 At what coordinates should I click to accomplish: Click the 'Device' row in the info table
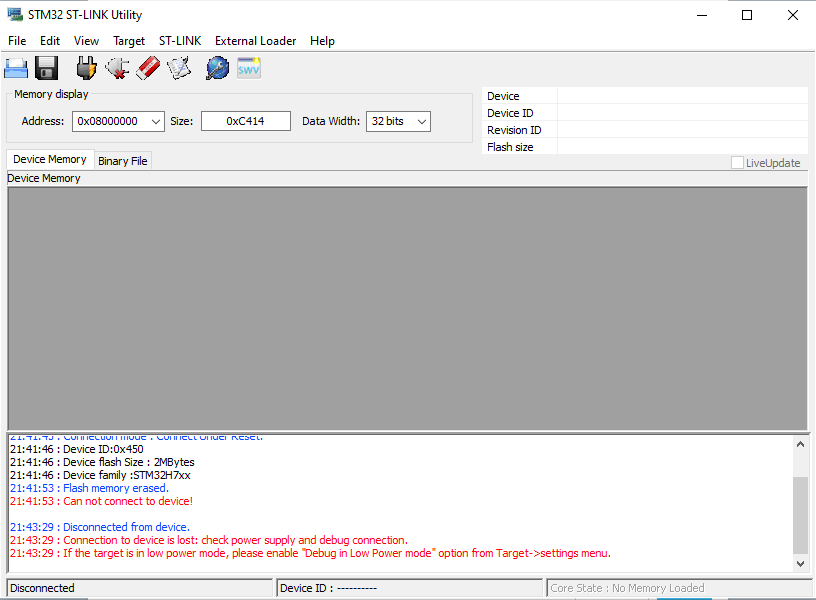coord(645,96)
